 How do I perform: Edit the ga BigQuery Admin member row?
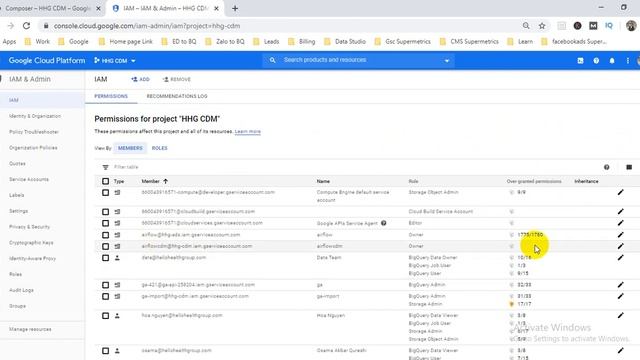pyautogui.click(x=620, y=284)
